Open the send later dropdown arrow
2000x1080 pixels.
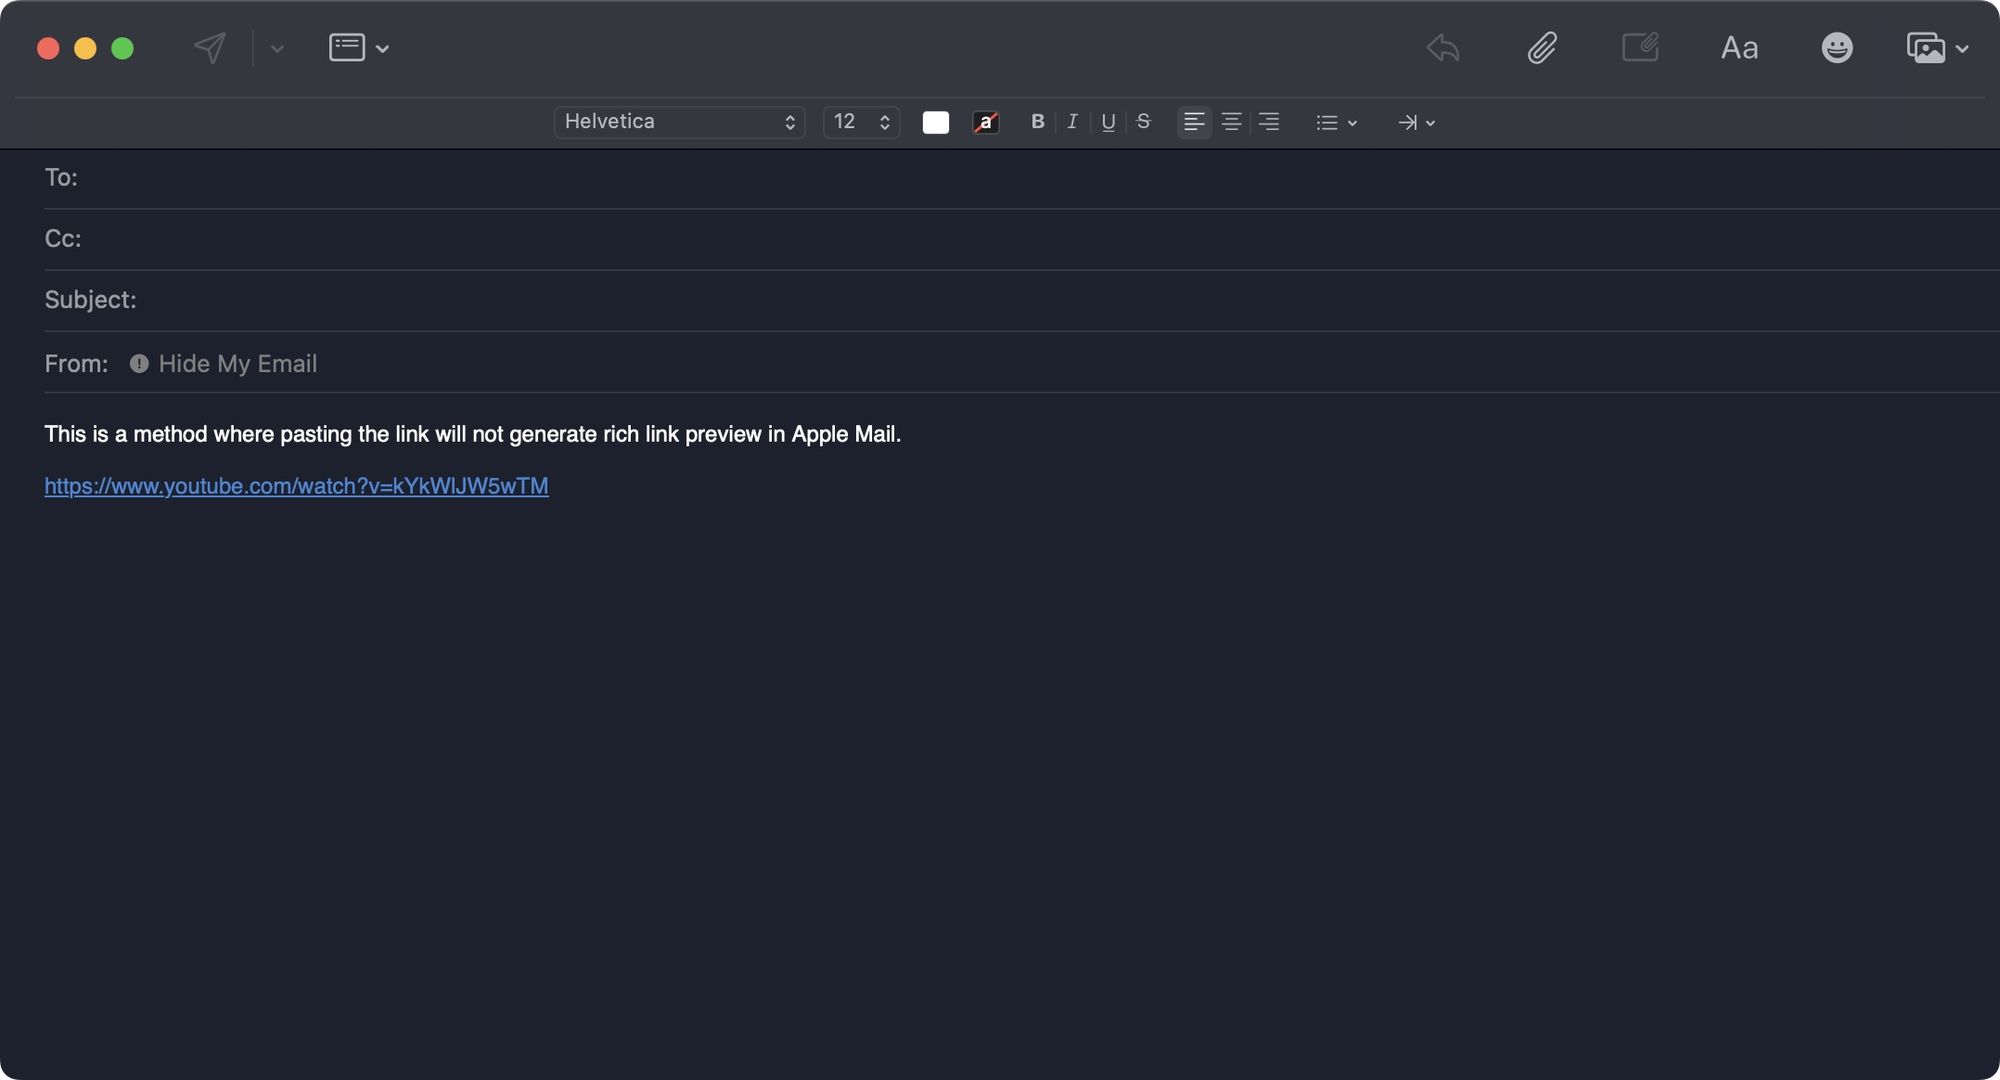click(277, 49)
